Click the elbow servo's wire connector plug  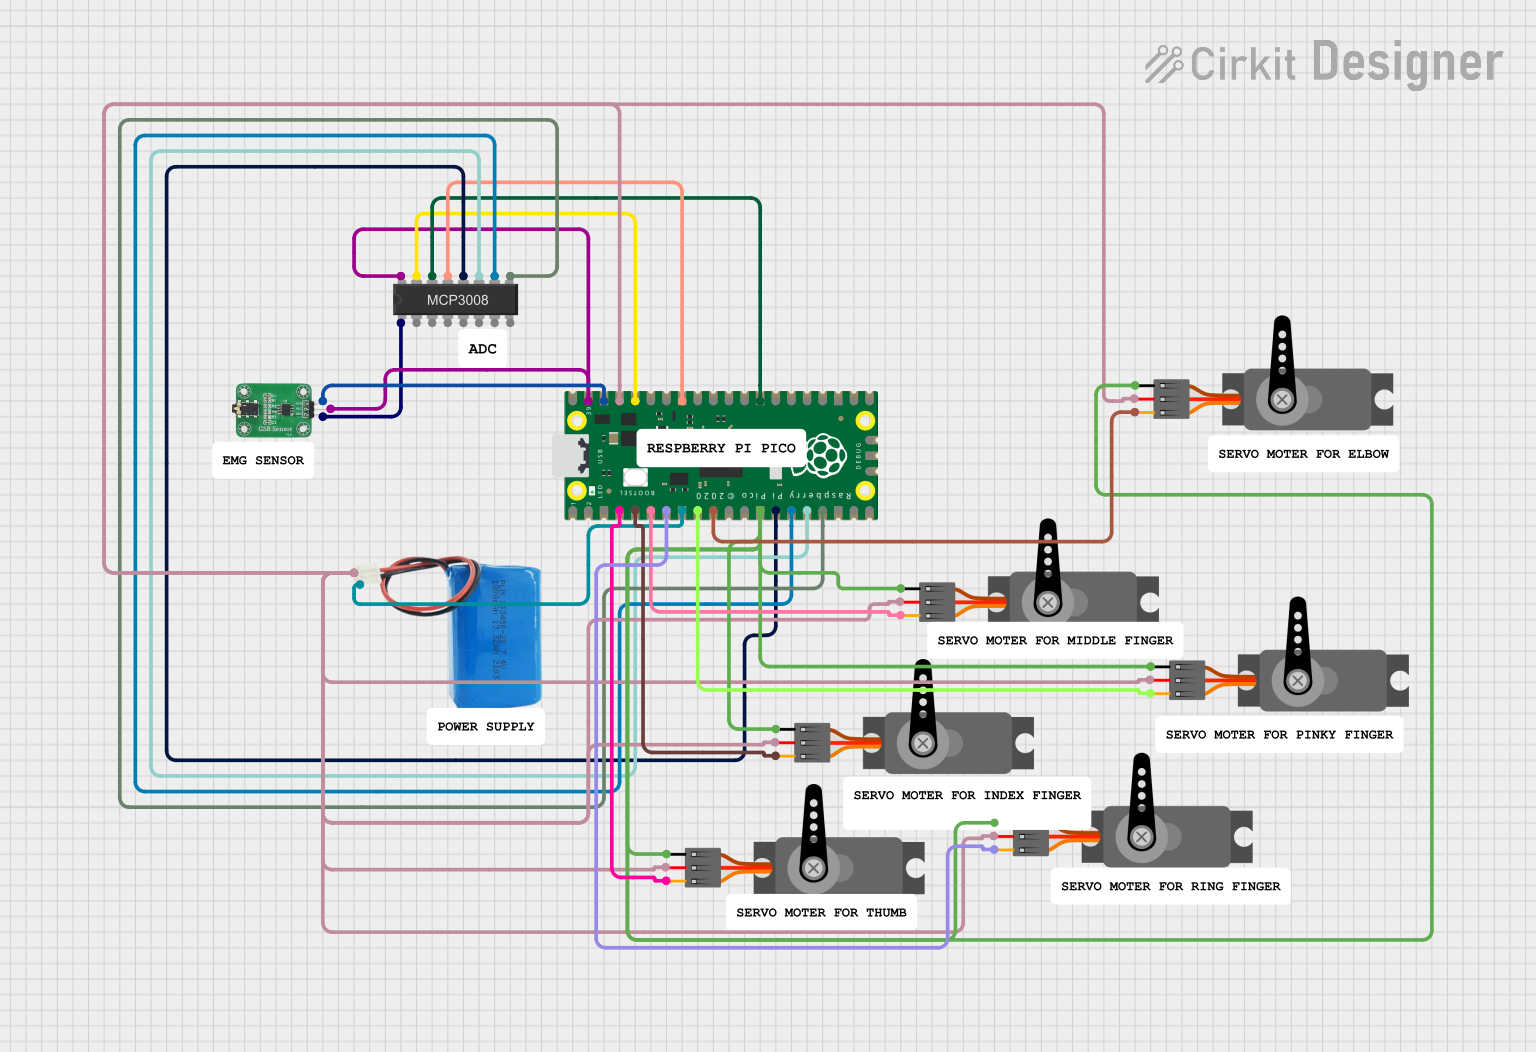point(1171,399)
